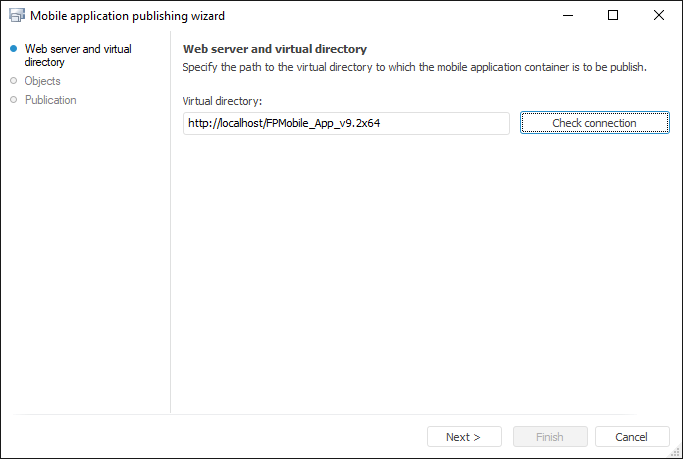Click the grey bullet beside the Objects step
This screenshot has width=683, height=459.
coord(14,81)
